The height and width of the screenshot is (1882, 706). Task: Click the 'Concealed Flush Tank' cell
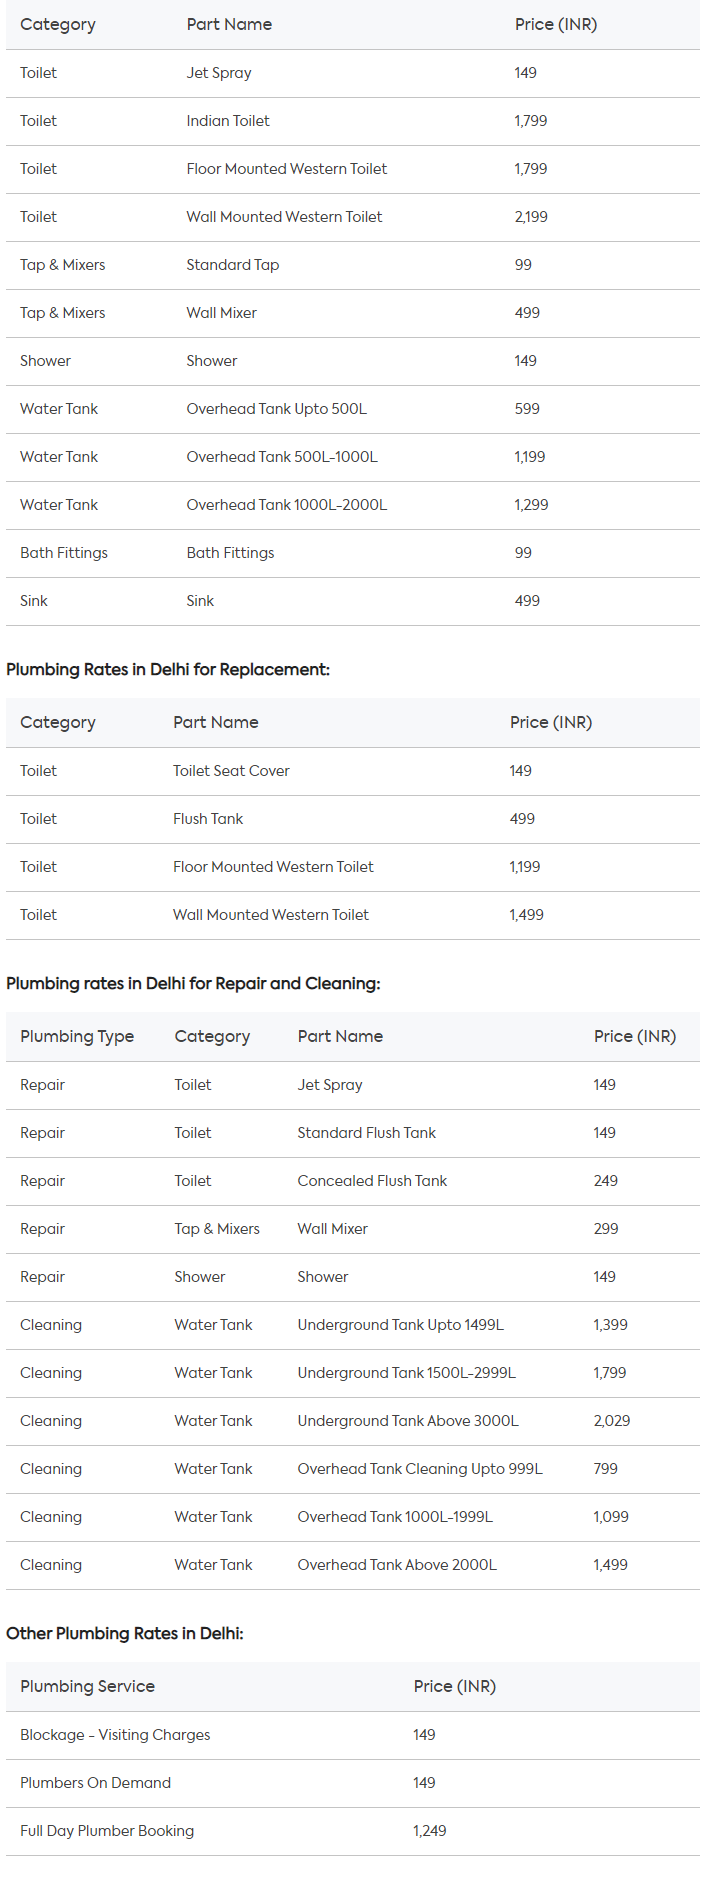pos(372,1181)
